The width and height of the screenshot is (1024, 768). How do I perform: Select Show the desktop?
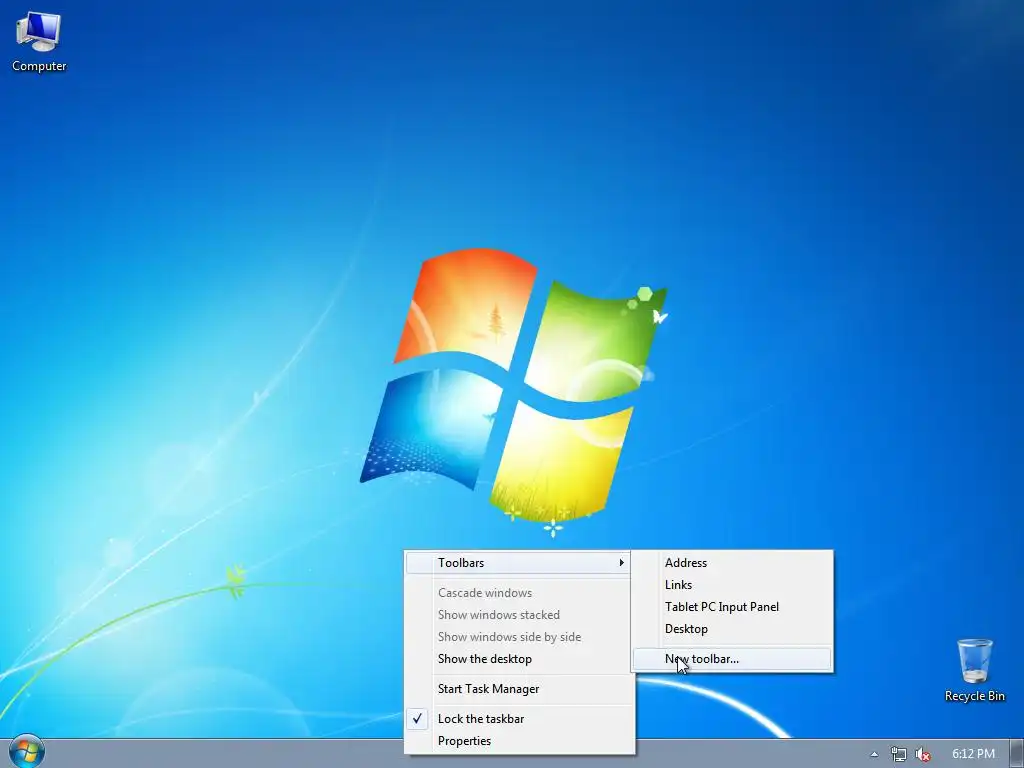pos(520,659)
